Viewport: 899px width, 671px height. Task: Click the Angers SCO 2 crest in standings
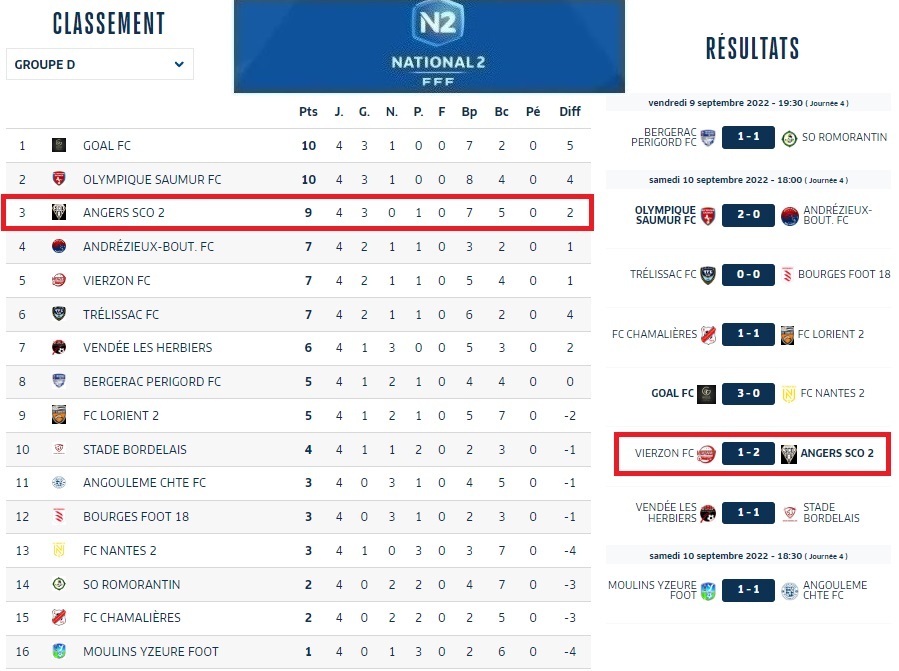59,213
